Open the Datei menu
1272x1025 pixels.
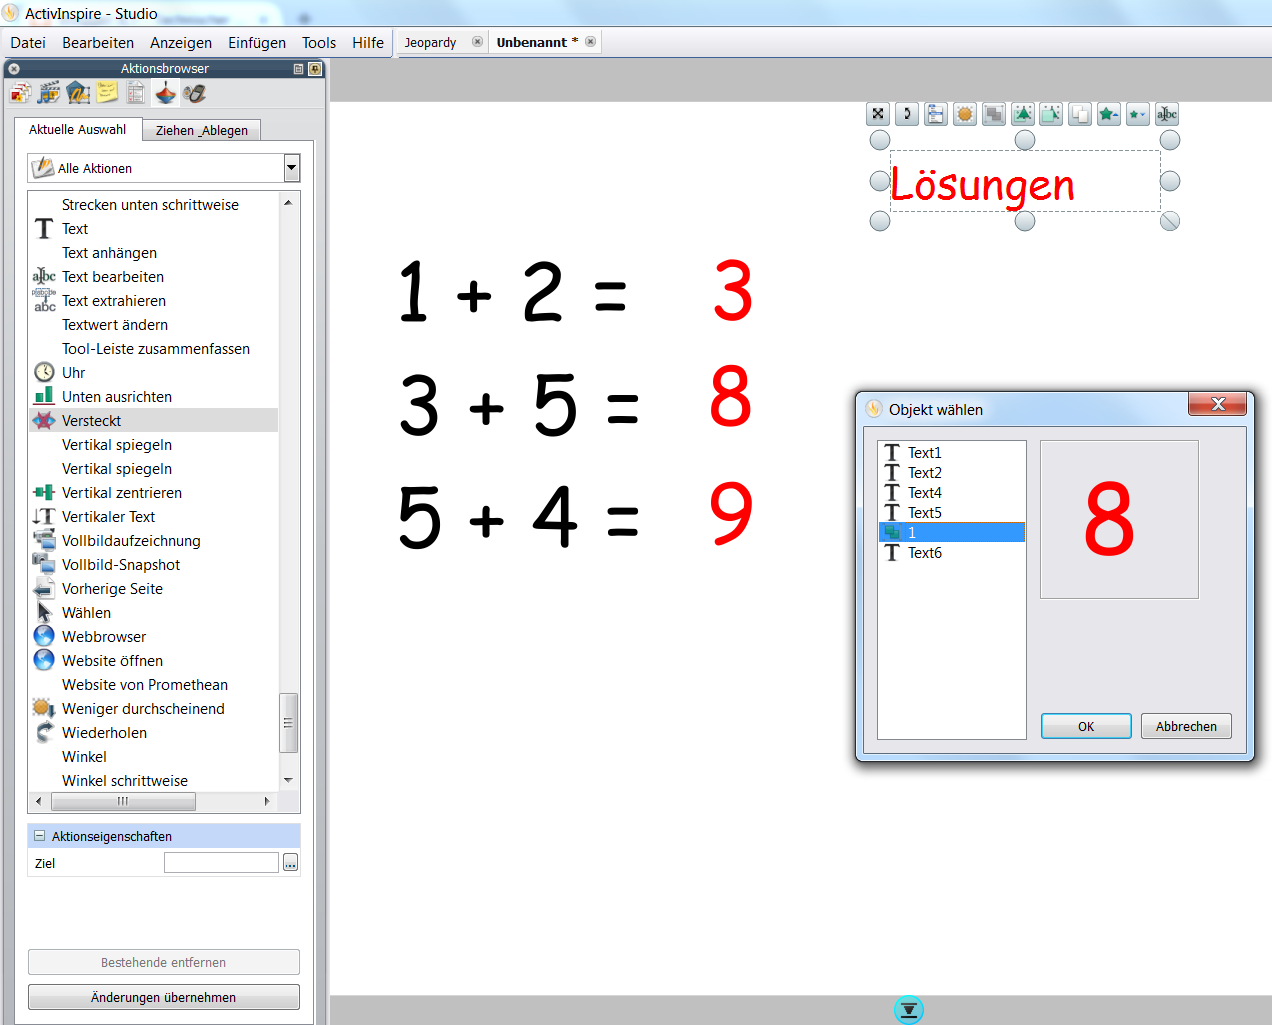[28, 43]
